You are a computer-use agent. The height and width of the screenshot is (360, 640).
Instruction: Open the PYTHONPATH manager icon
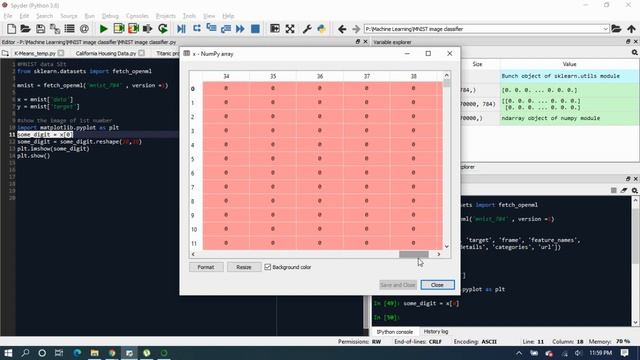tap(322, 29)
